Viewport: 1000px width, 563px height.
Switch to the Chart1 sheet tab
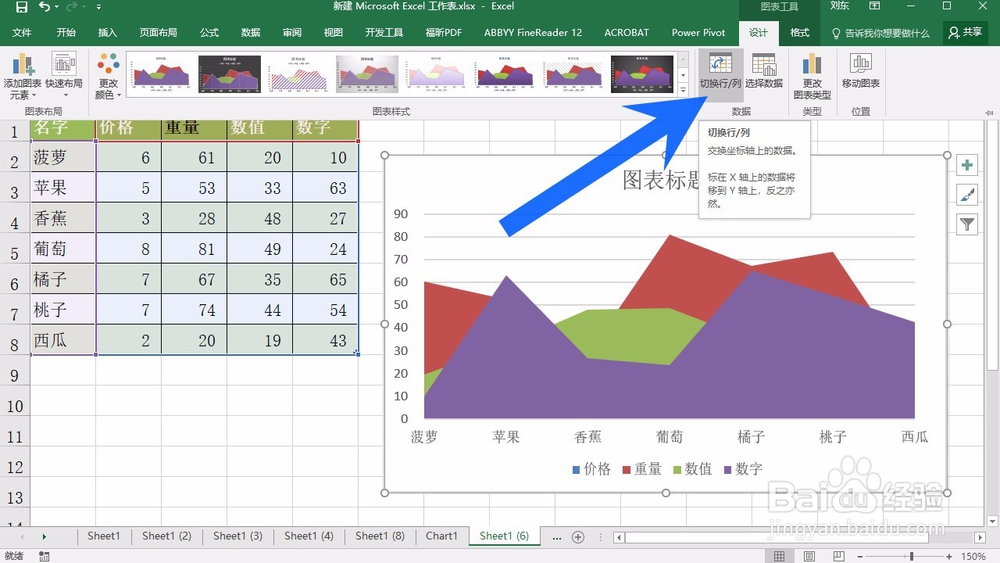[x=441, y=536]
